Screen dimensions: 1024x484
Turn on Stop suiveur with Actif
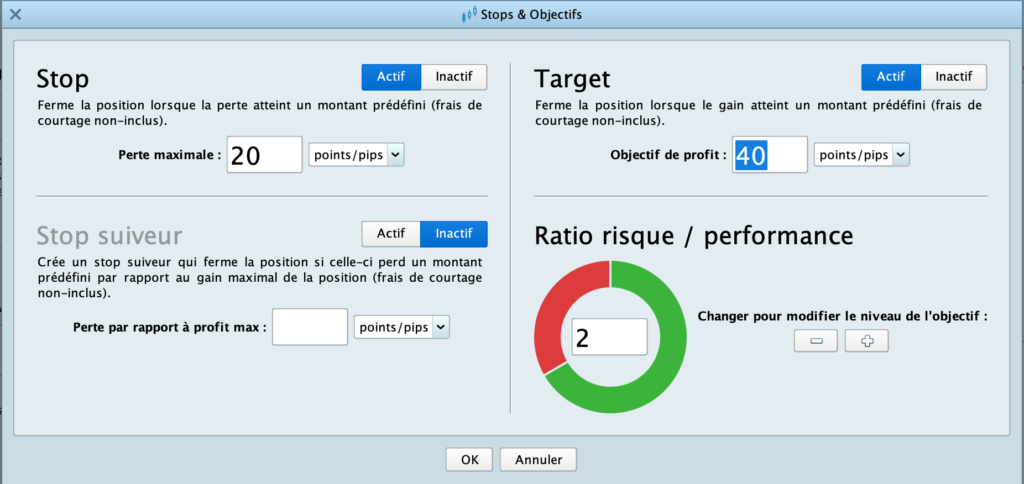(391, 234)
